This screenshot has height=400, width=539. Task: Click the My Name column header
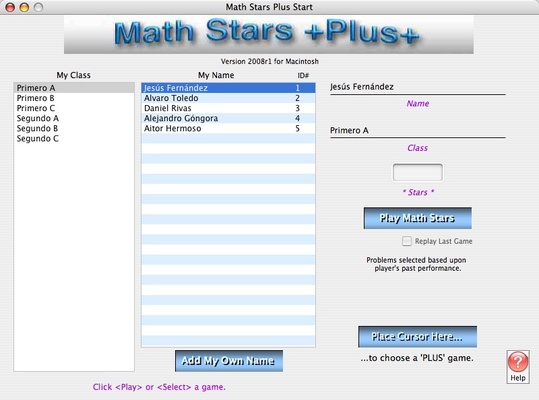(x=216, y=75)
